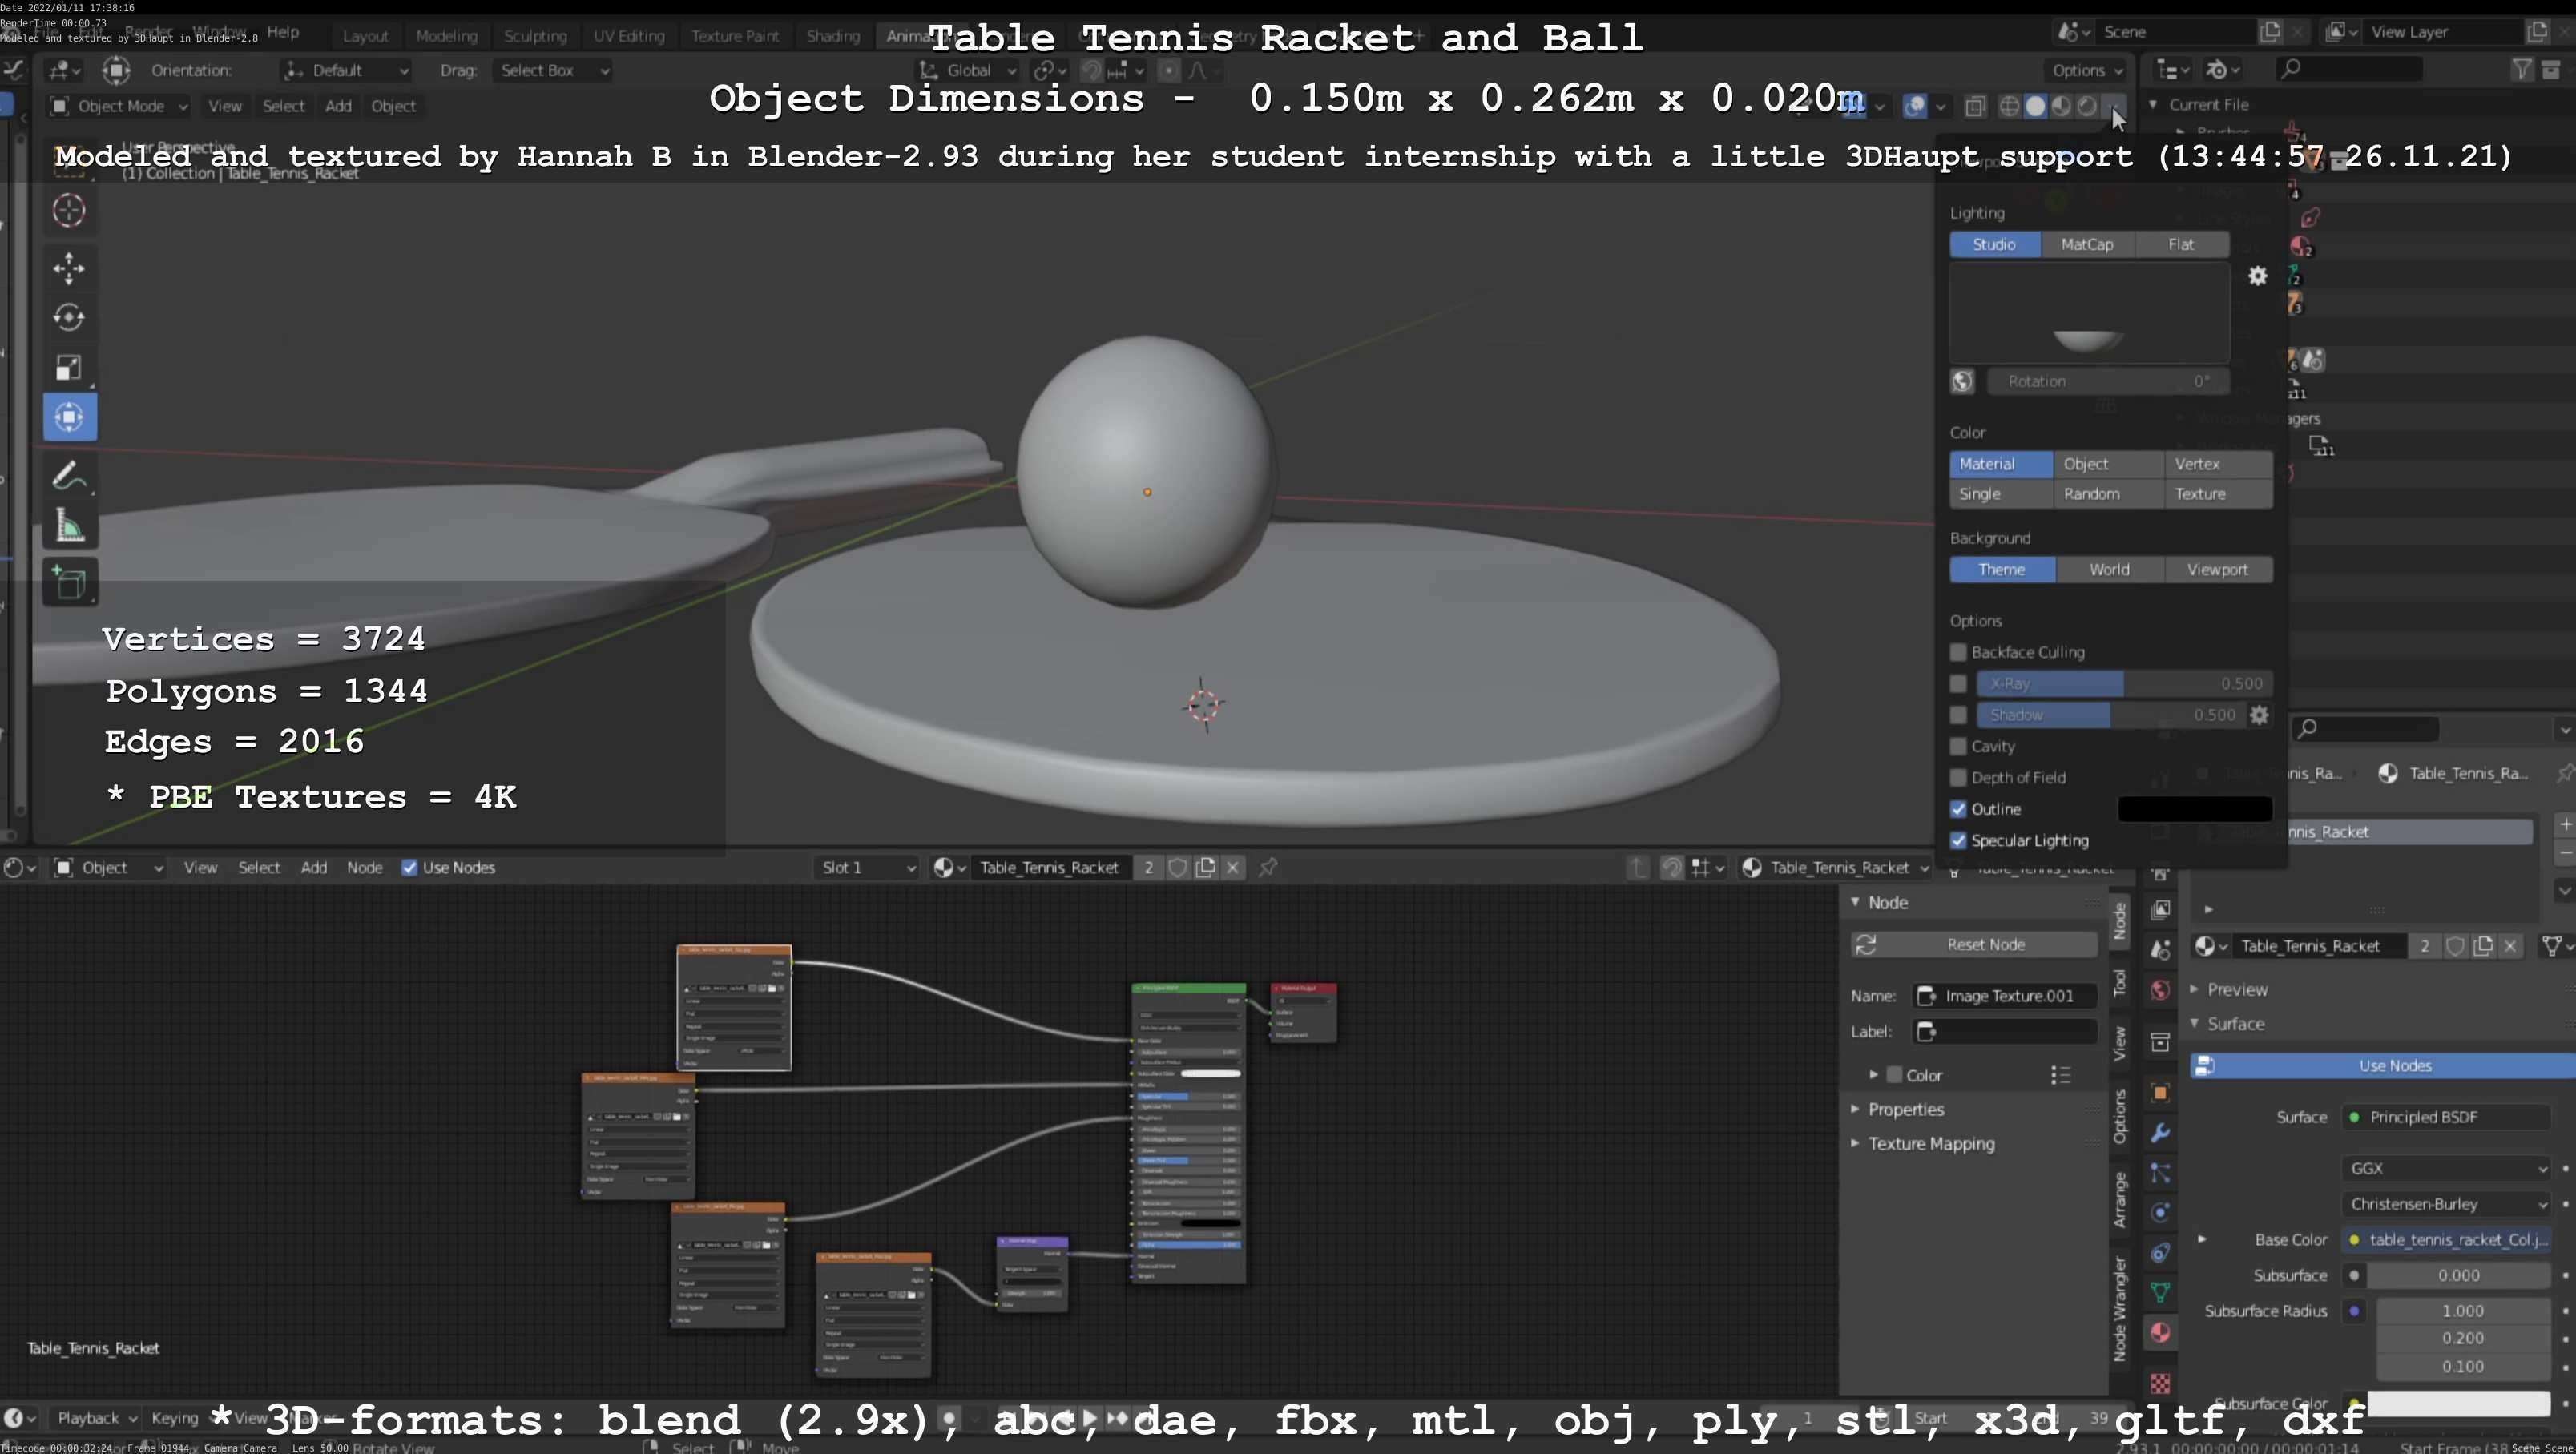
Task: Switch viewport to Wireframe shading
Action: [x=2009, y=105]
